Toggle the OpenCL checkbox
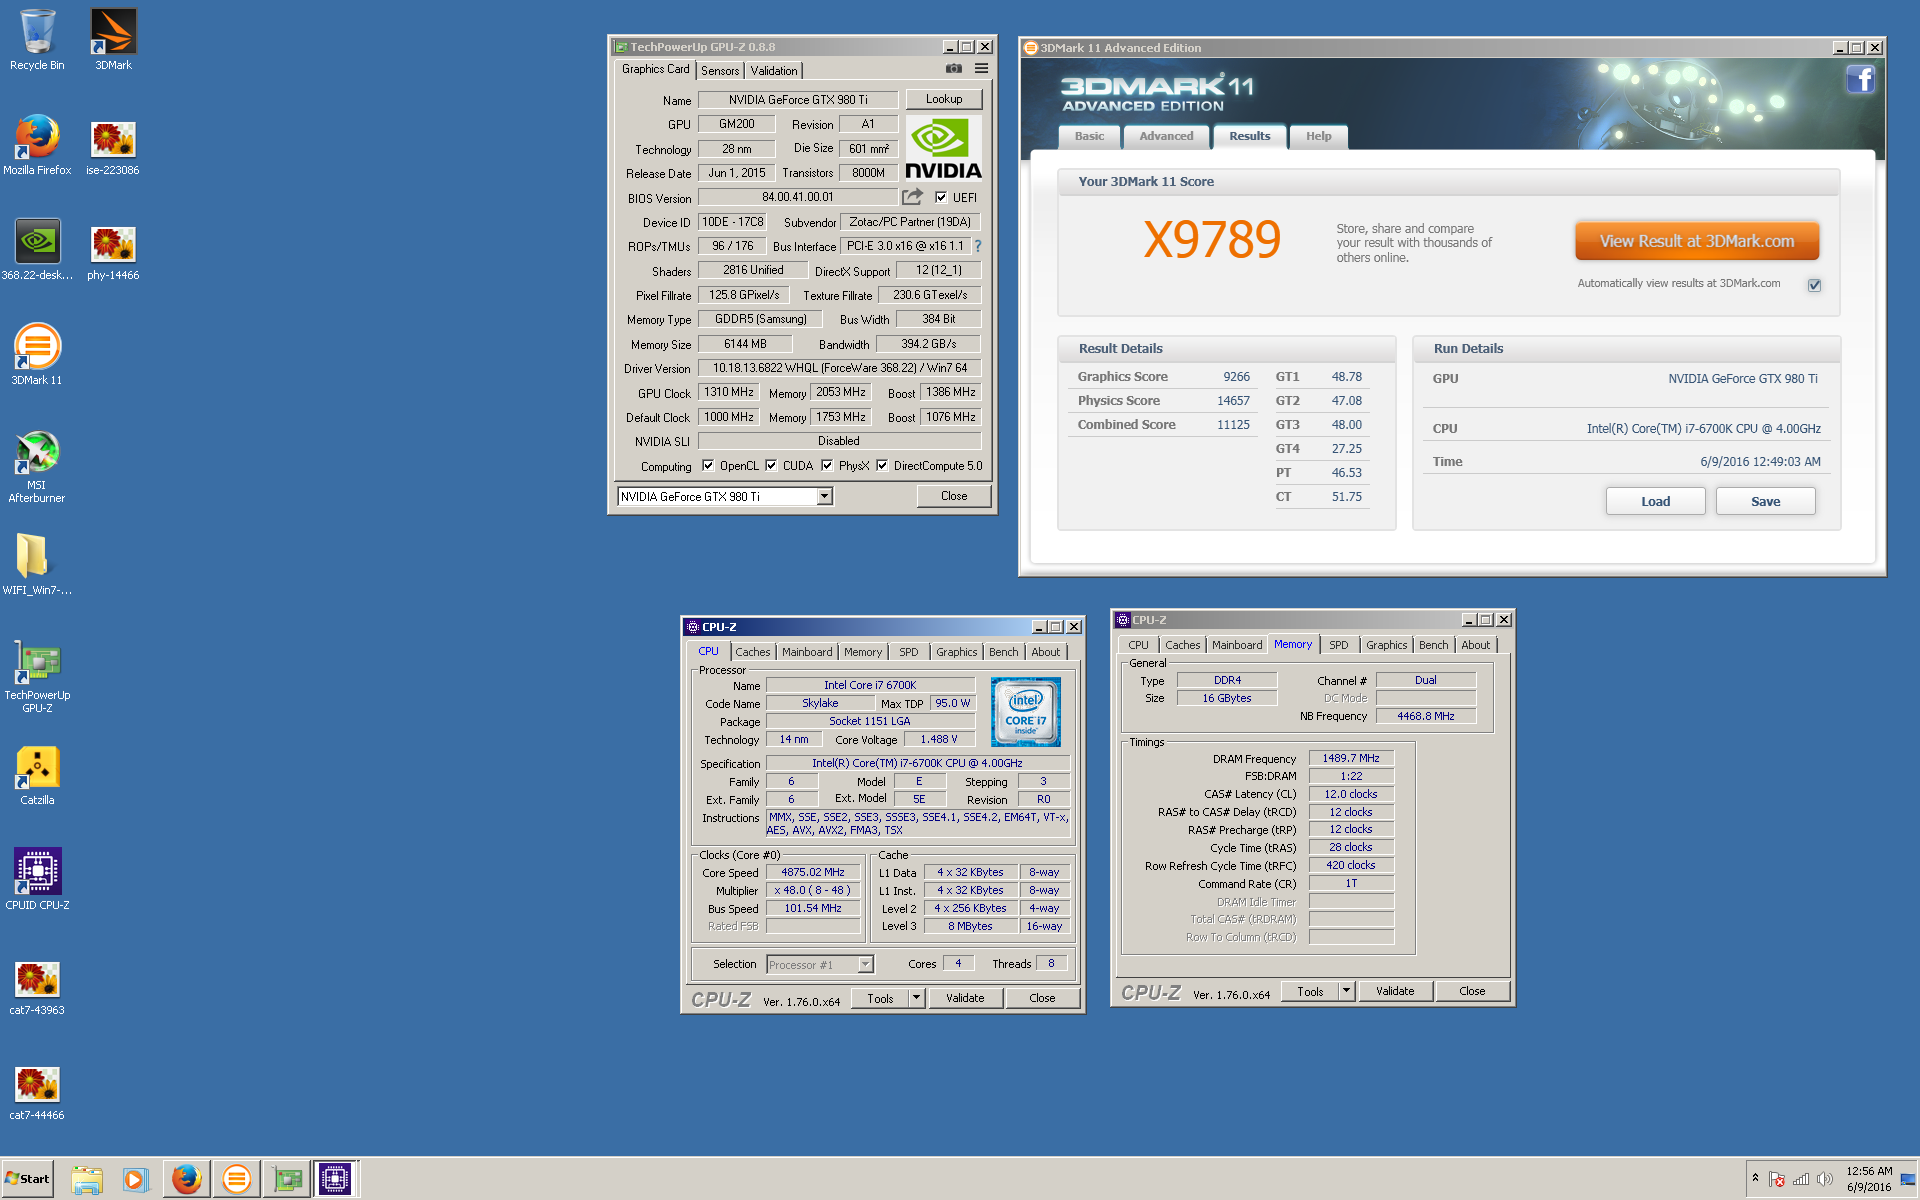 click(708, 465)
